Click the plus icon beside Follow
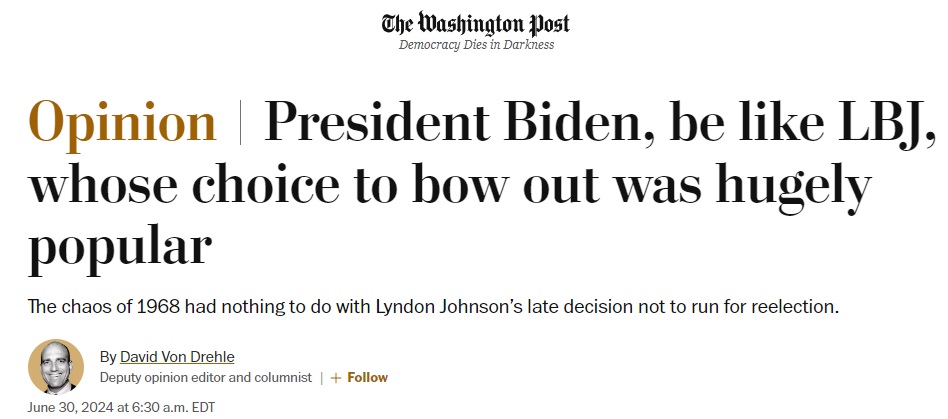The width and height of the screenshot is (948, 419). pos(336,378)
